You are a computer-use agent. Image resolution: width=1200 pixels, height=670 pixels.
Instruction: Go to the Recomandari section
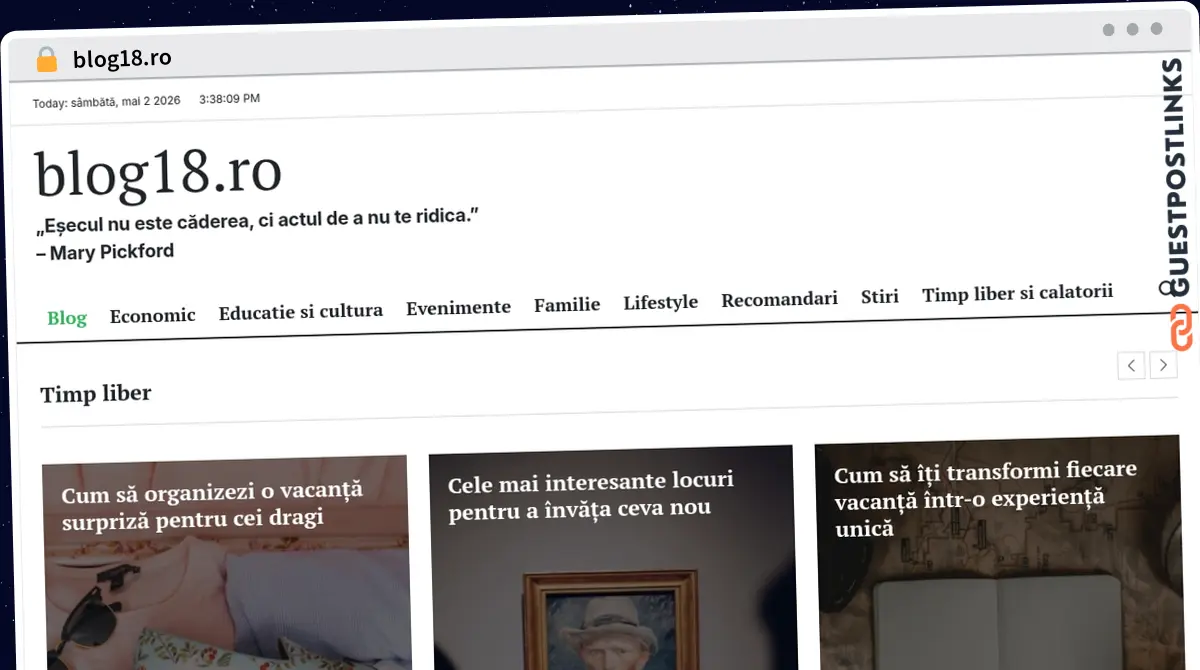pos(780,299)
